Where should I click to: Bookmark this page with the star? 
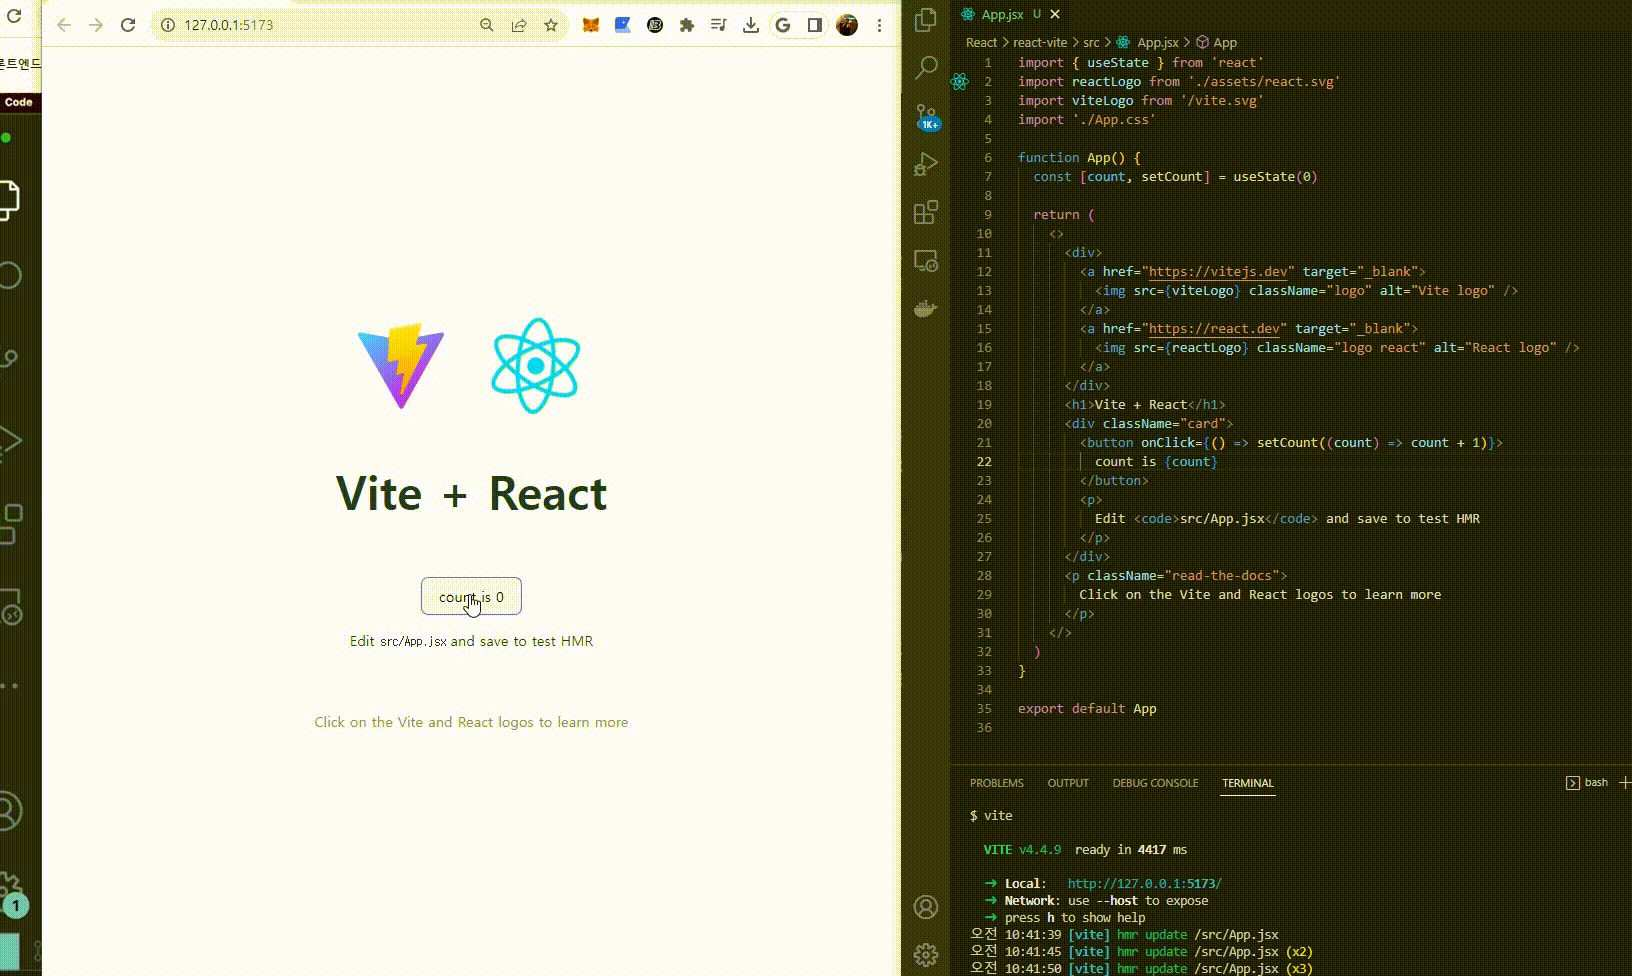tap(551, 25)
